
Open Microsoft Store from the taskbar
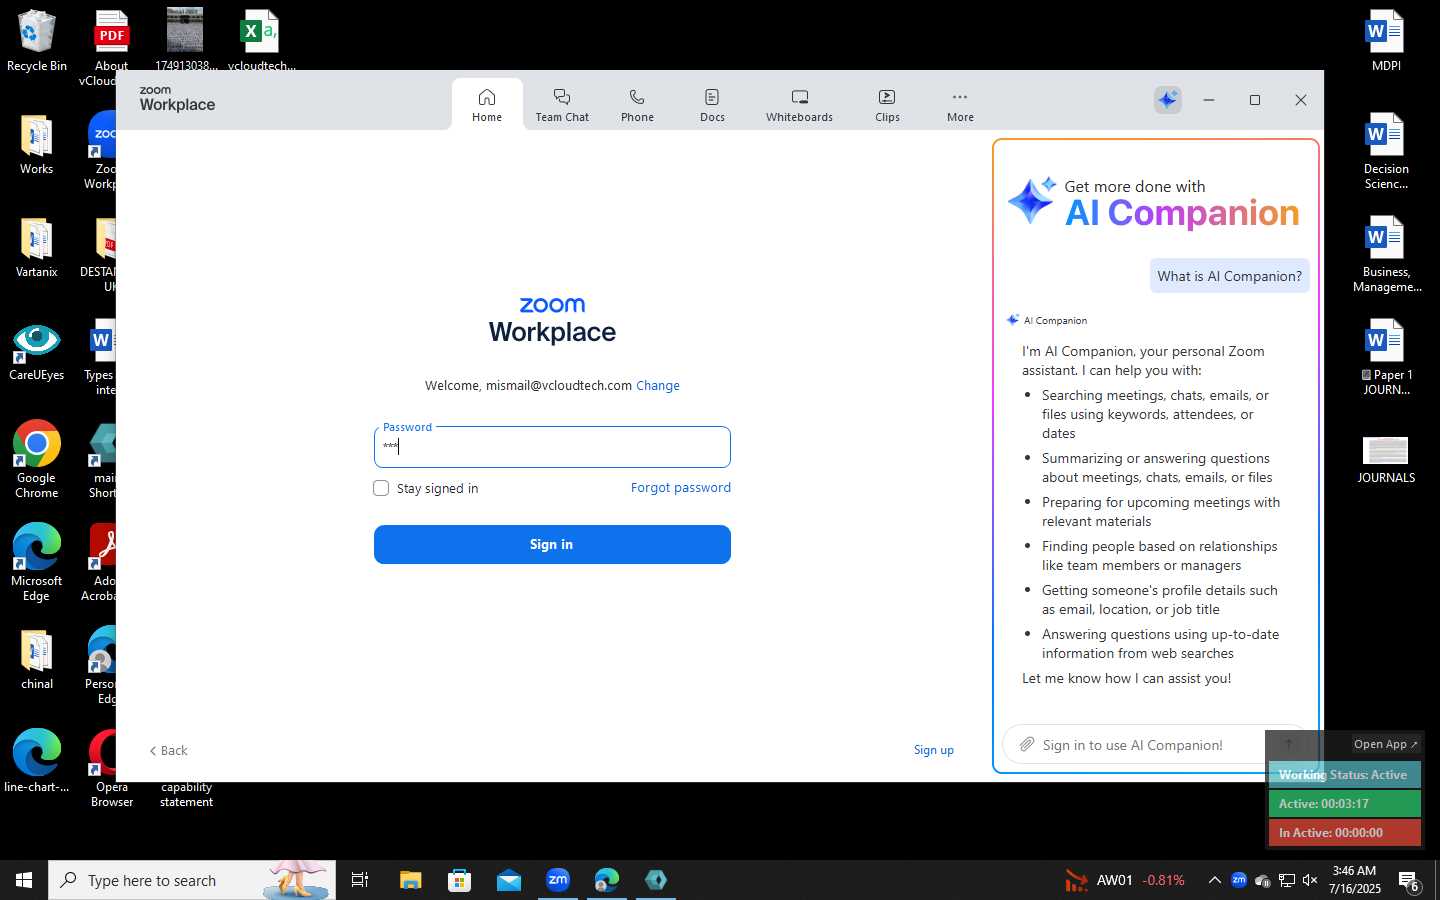460,880
